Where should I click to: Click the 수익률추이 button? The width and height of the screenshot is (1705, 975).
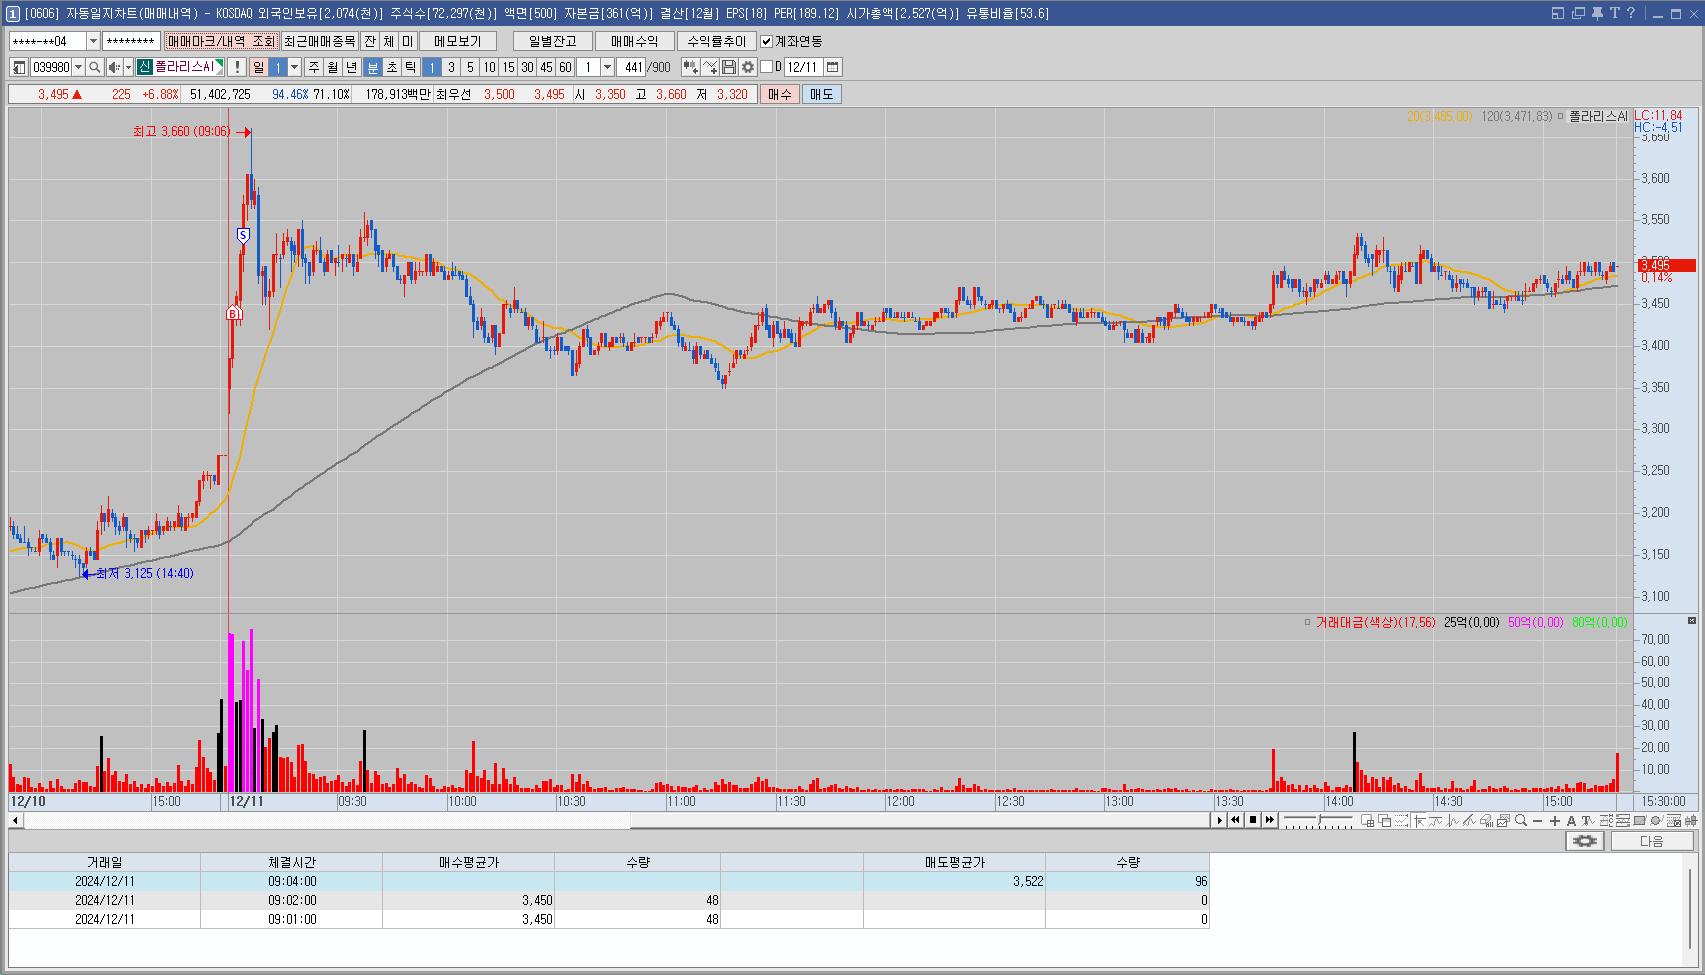click(716, 41)
